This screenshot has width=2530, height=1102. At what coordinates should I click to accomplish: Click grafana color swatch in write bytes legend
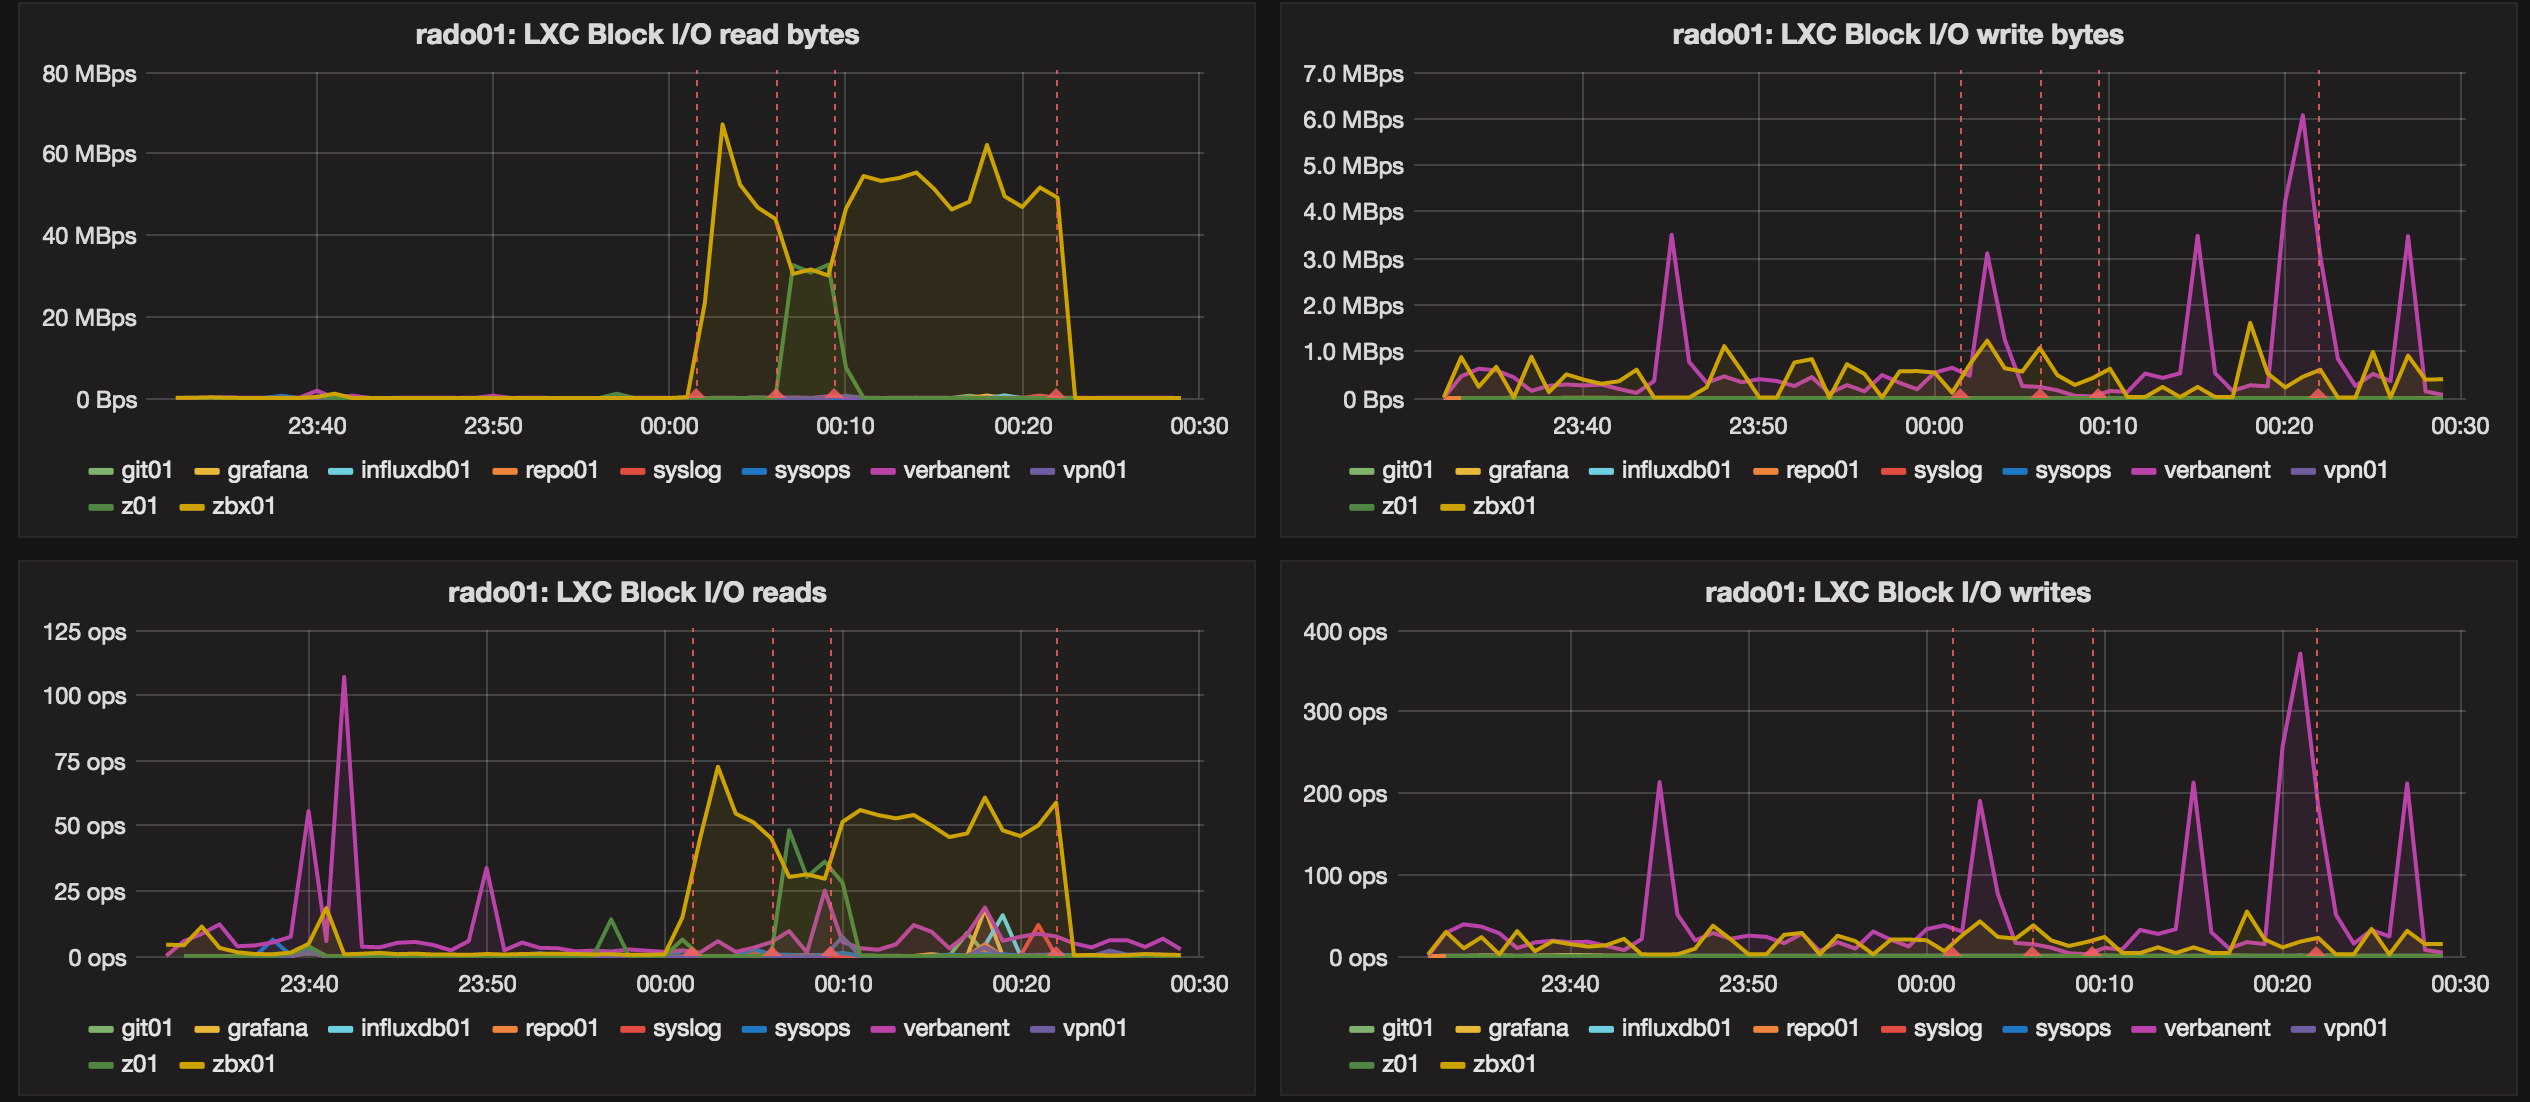(x=1467, y=471)
